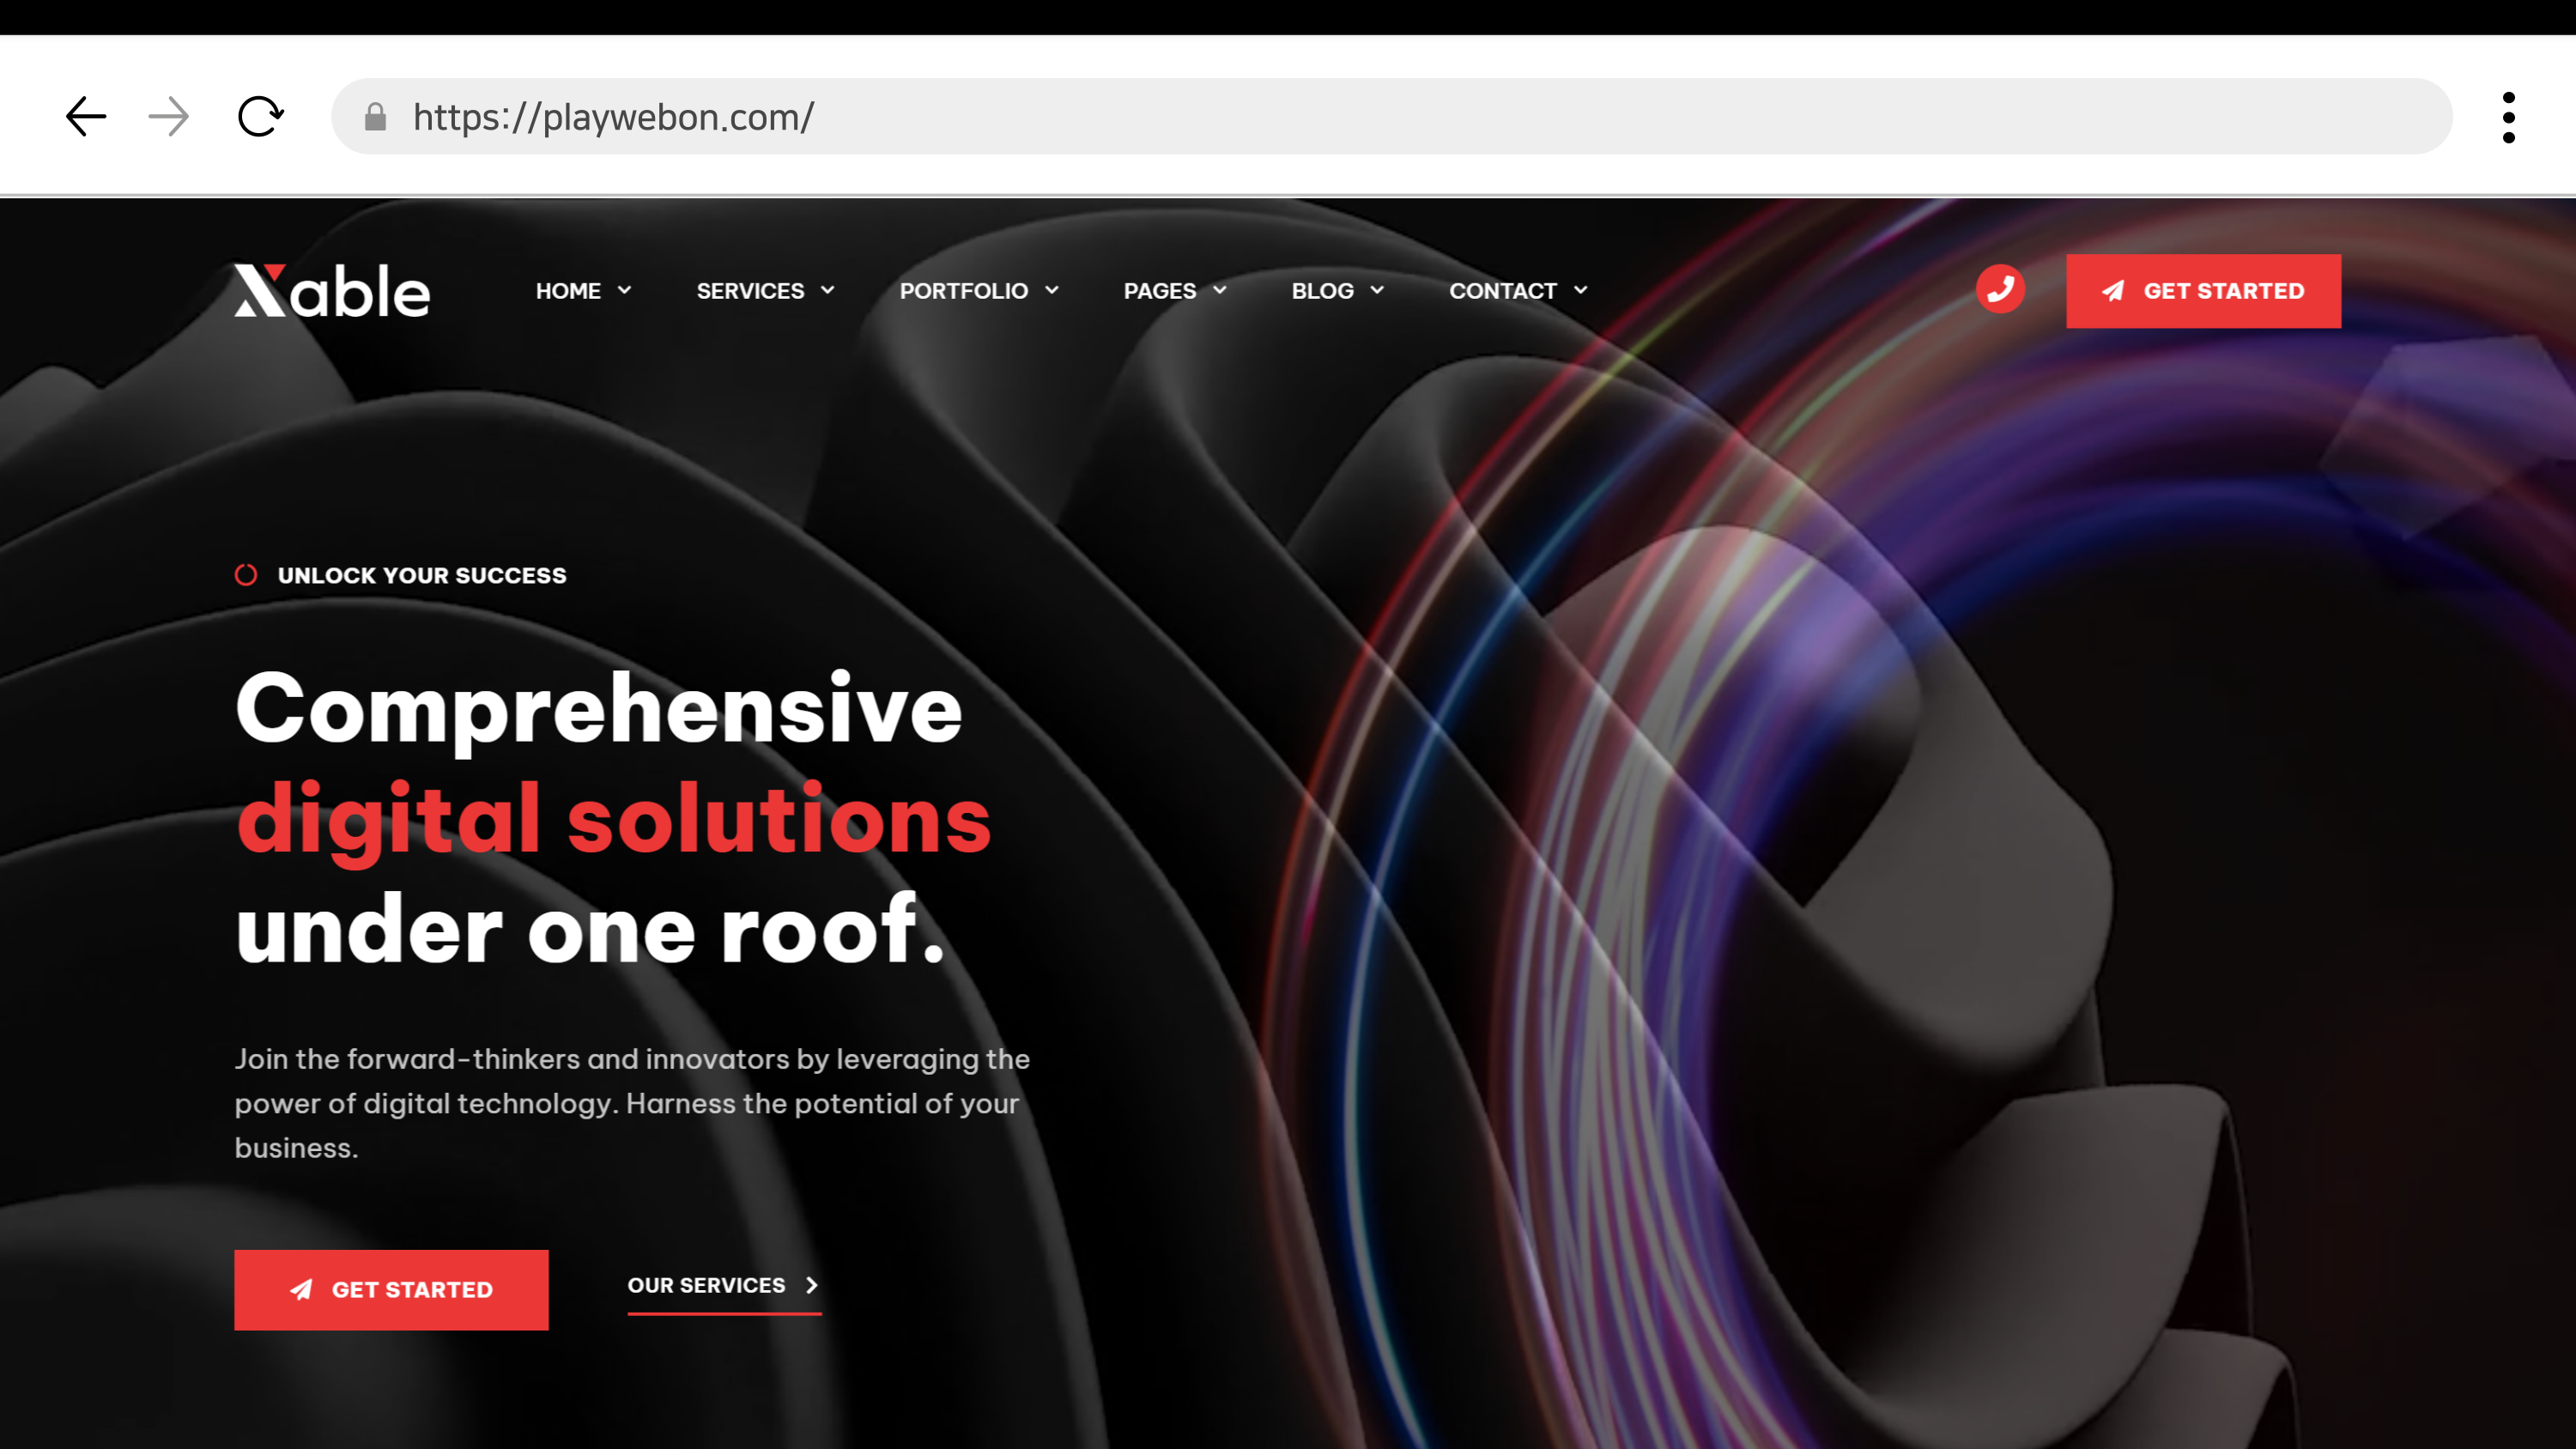Viewport: 2576px width, 1449px height.
Task: Expand the Blog dropdown chevron
Action: tap(1377, 290)
